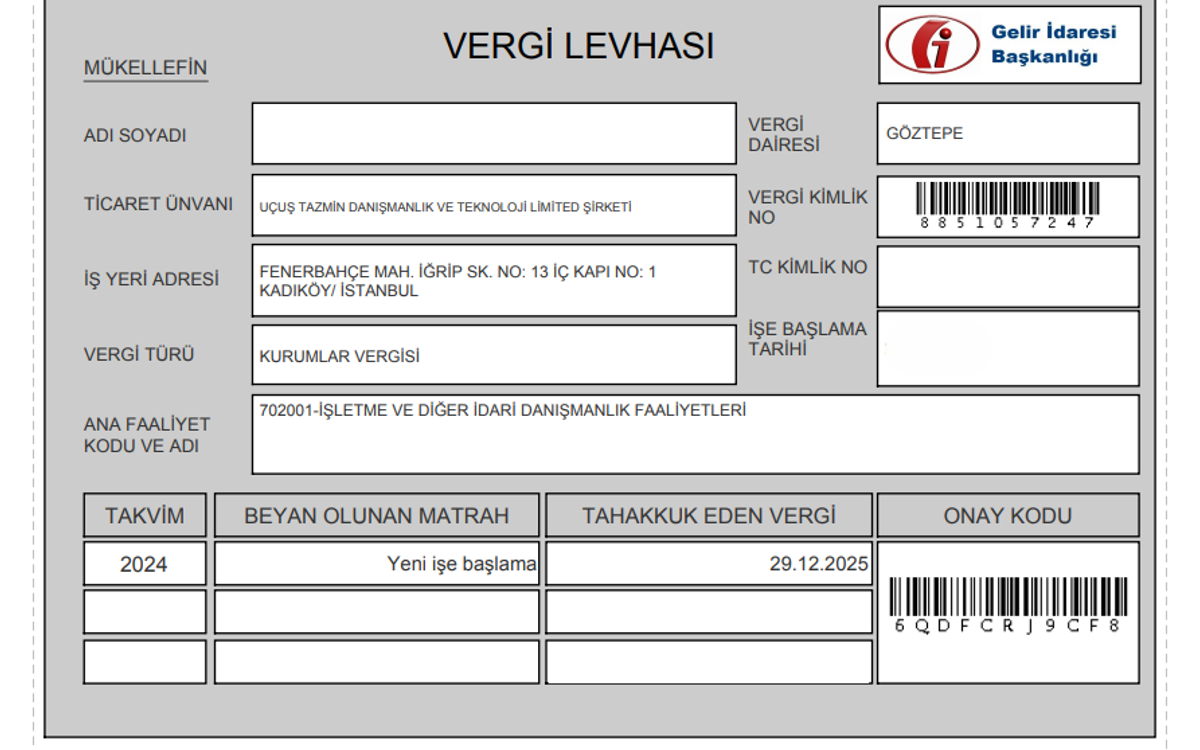Viewport: 1200px width, 750px height.
Task: Click the TAHAKKUK EDEN VERGİ column header
Action: [709, 516]
